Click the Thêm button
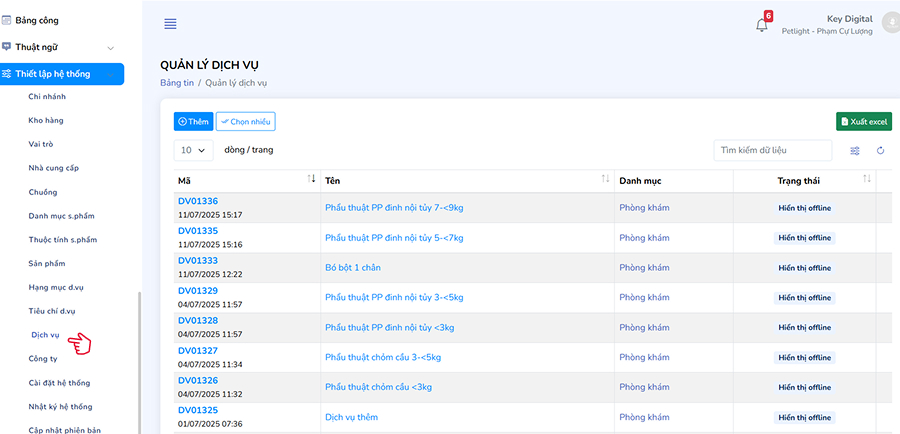 point(193,121)
